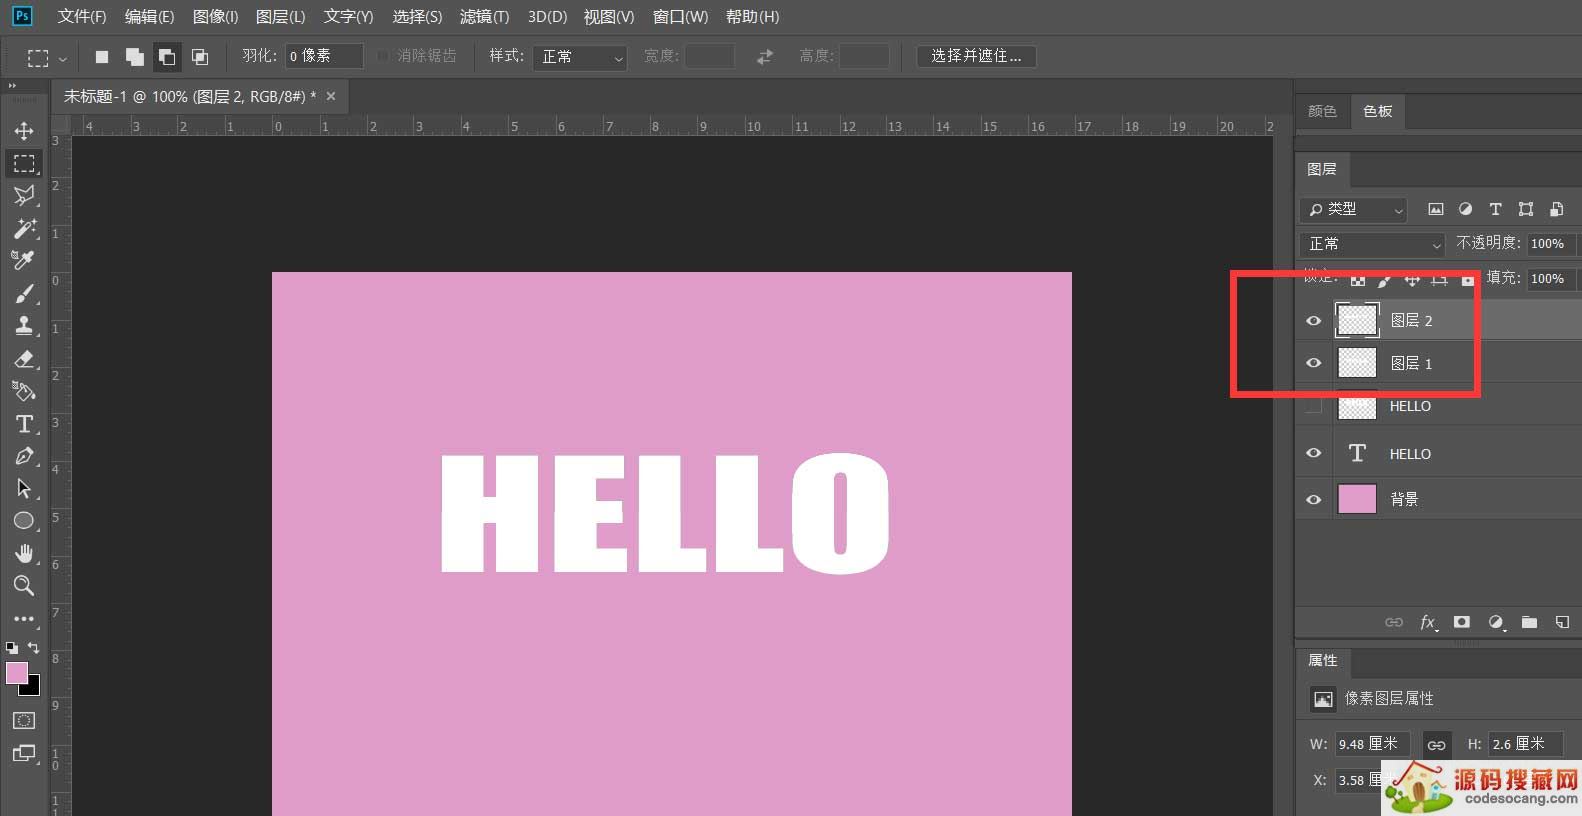This screenshot has width=1582, height=816.
Task: Filter layers by shape layers icon
Action: pyautogui.click(x=1526, y=209)
